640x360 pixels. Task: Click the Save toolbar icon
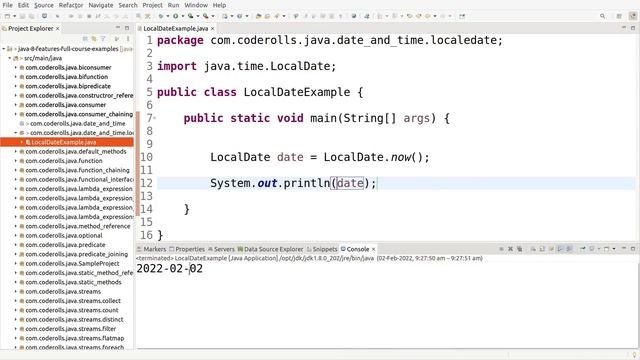click(x=22, y=16)
